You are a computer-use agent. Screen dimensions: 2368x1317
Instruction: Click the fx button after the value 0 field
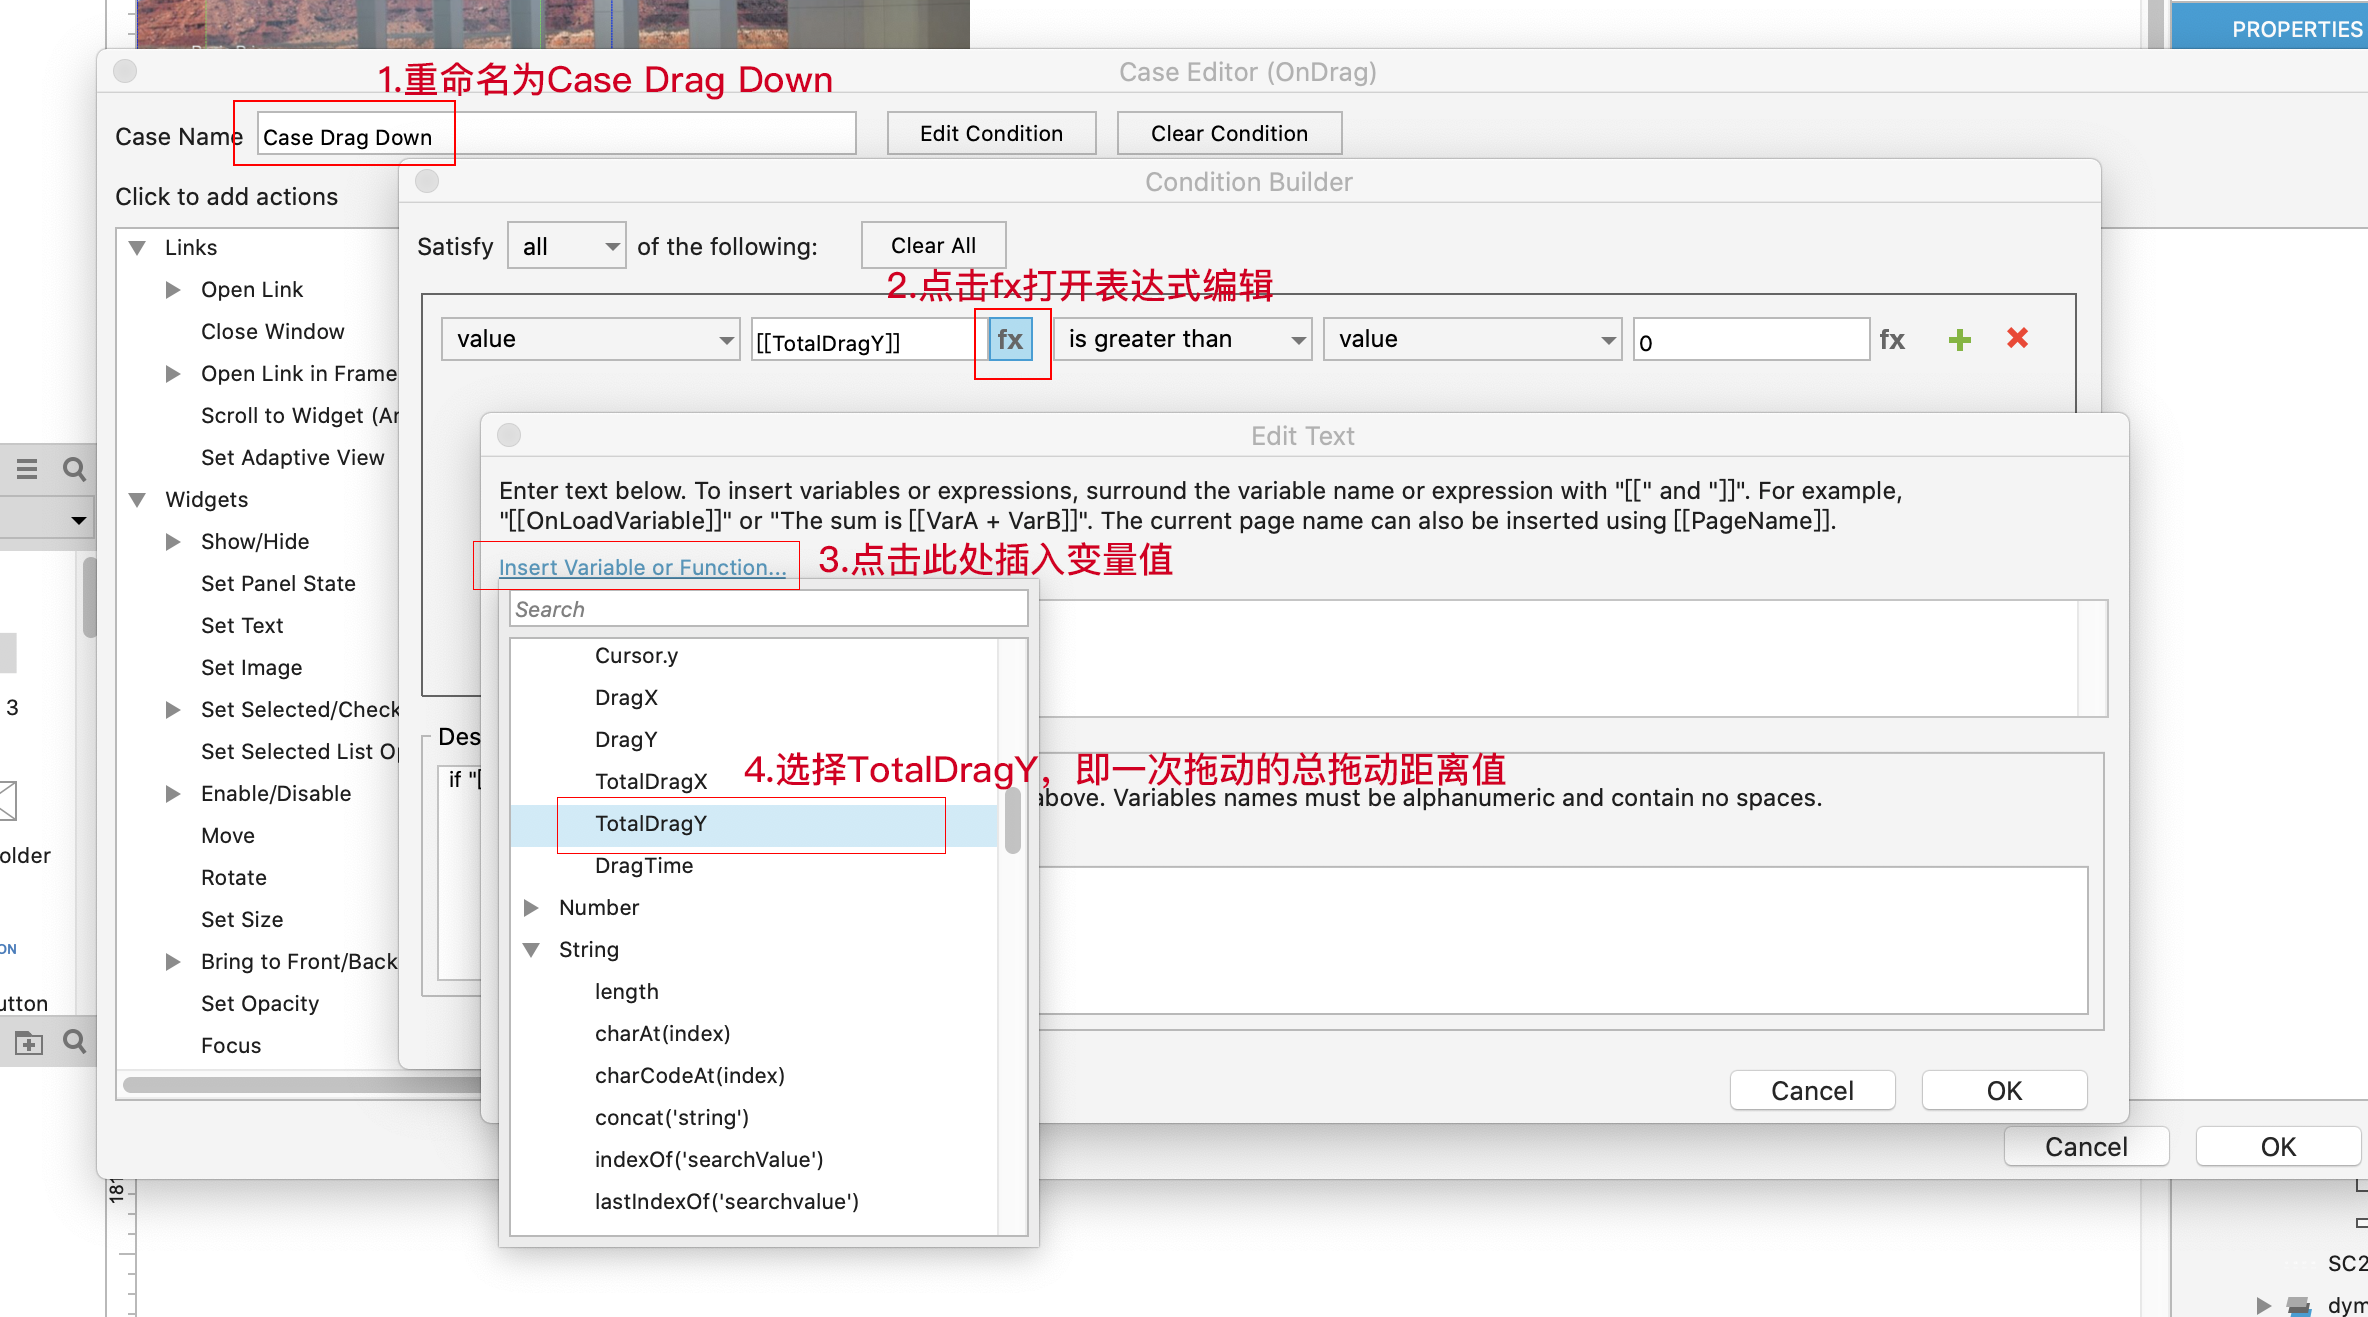1892,340
